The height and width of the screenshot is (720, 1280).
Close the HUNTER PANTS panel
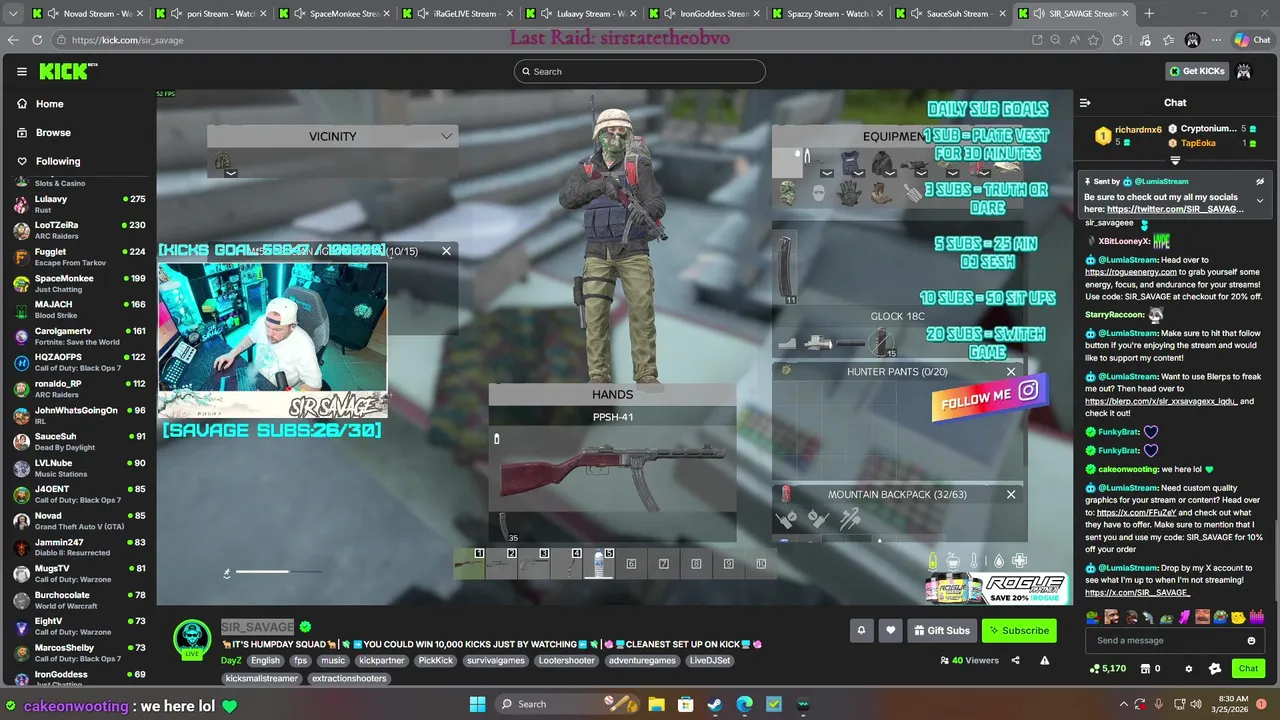click(x=1011, y=372)
